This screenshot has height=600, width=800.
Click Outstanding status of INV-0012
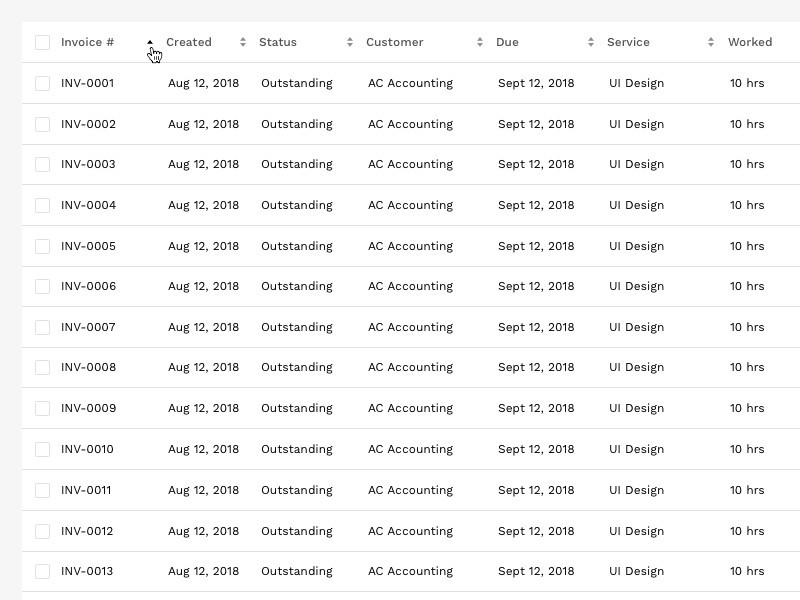coord(296,531)
